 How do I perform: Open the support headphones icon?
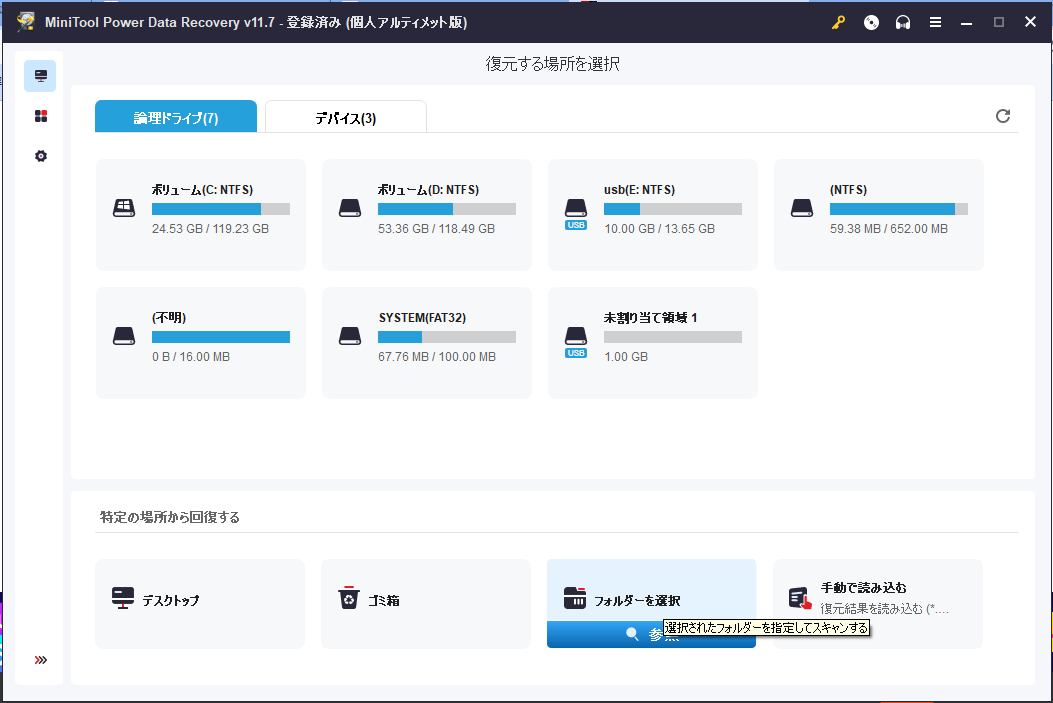903,22
